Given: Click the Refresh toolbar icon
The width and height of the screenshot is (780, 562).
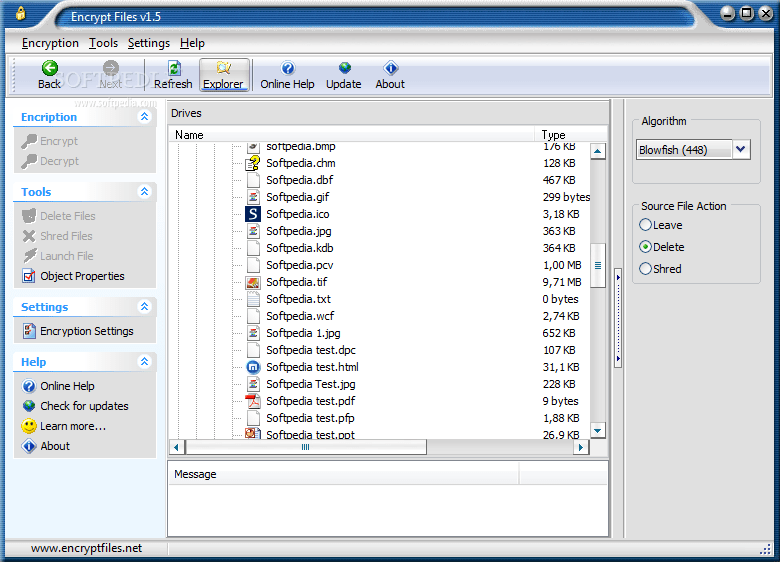Looking at the screenshot, I should (x=174, y=68).
